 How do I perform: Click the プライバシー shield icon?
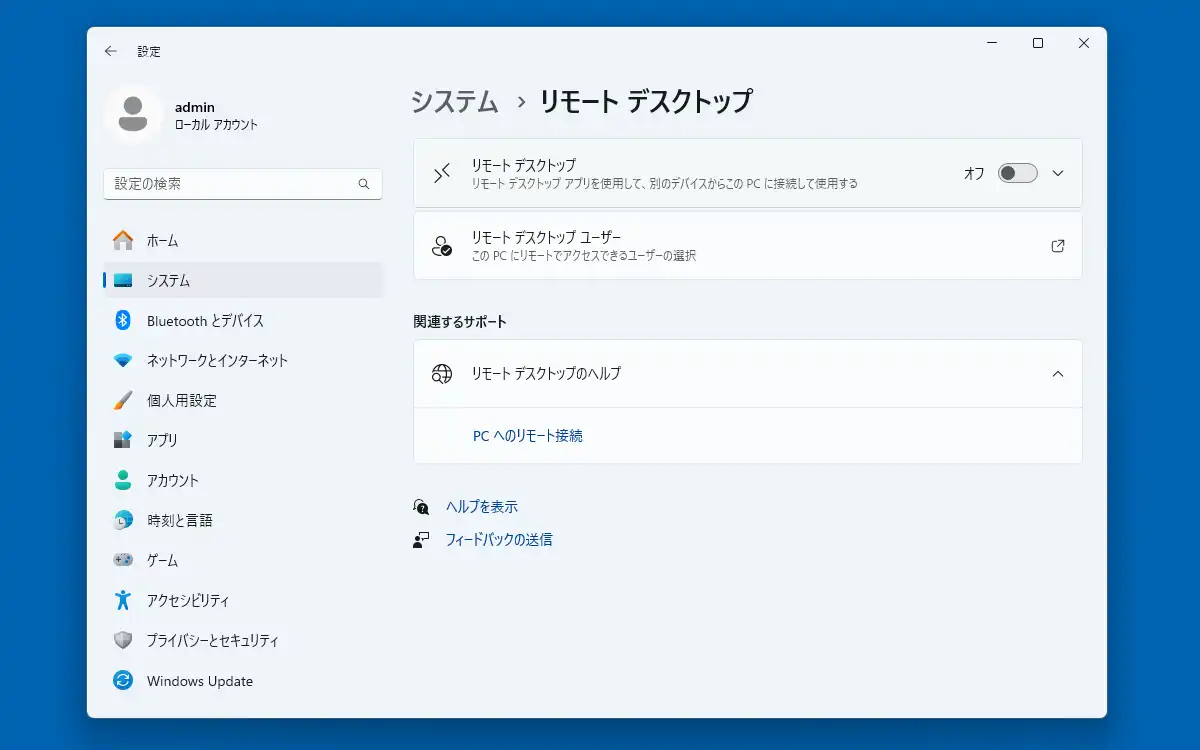(123, 640)
